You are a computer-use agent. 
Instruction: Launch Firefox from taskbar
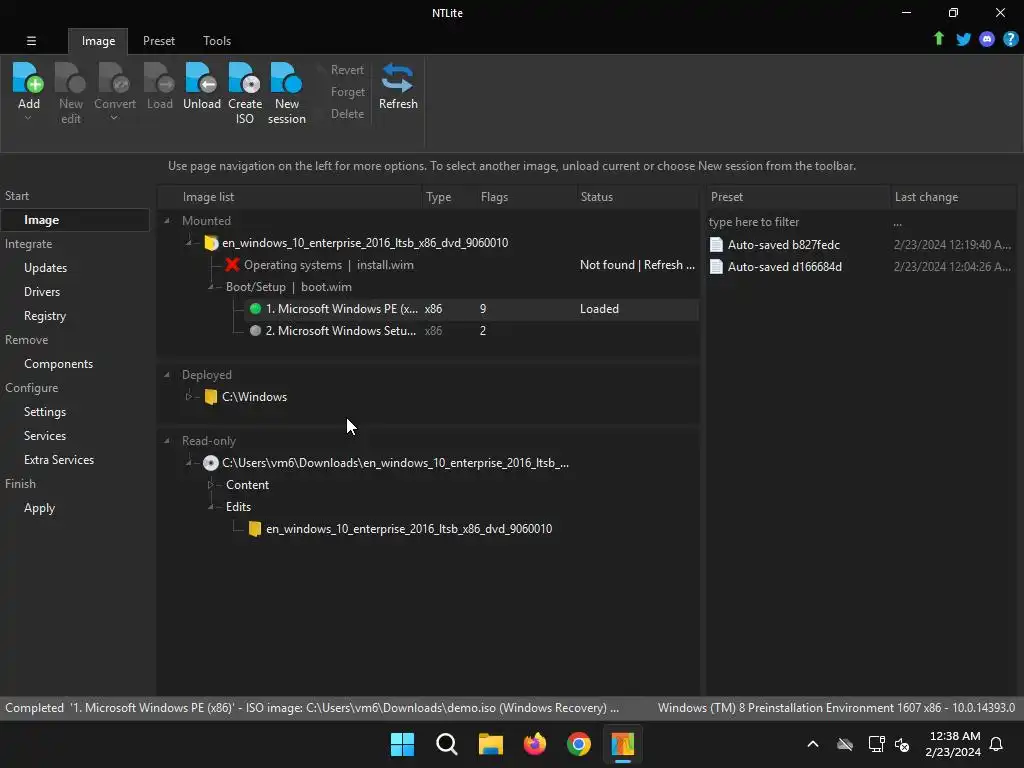(535, 744)
